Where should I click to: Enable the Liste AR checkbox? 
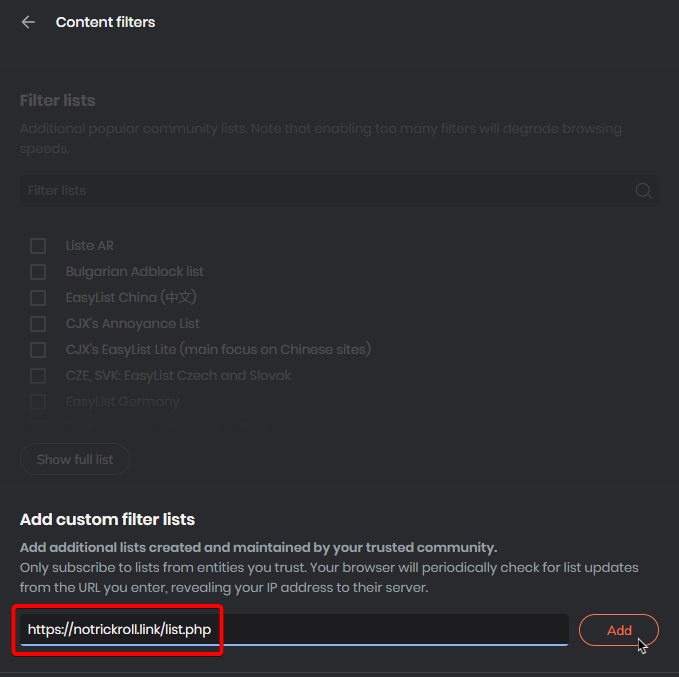(38, 246)
